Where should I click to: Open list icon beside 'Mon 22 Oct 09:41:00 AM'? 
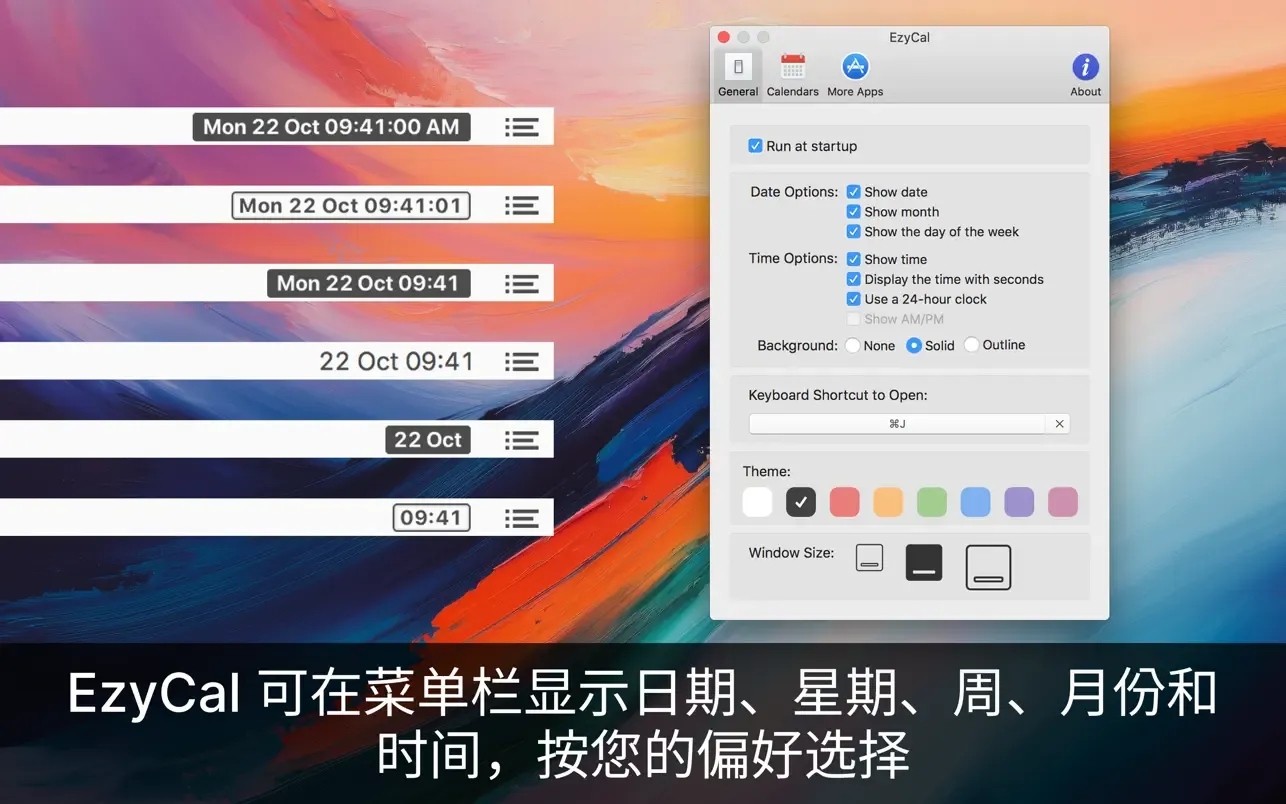[x=522, y=127]
